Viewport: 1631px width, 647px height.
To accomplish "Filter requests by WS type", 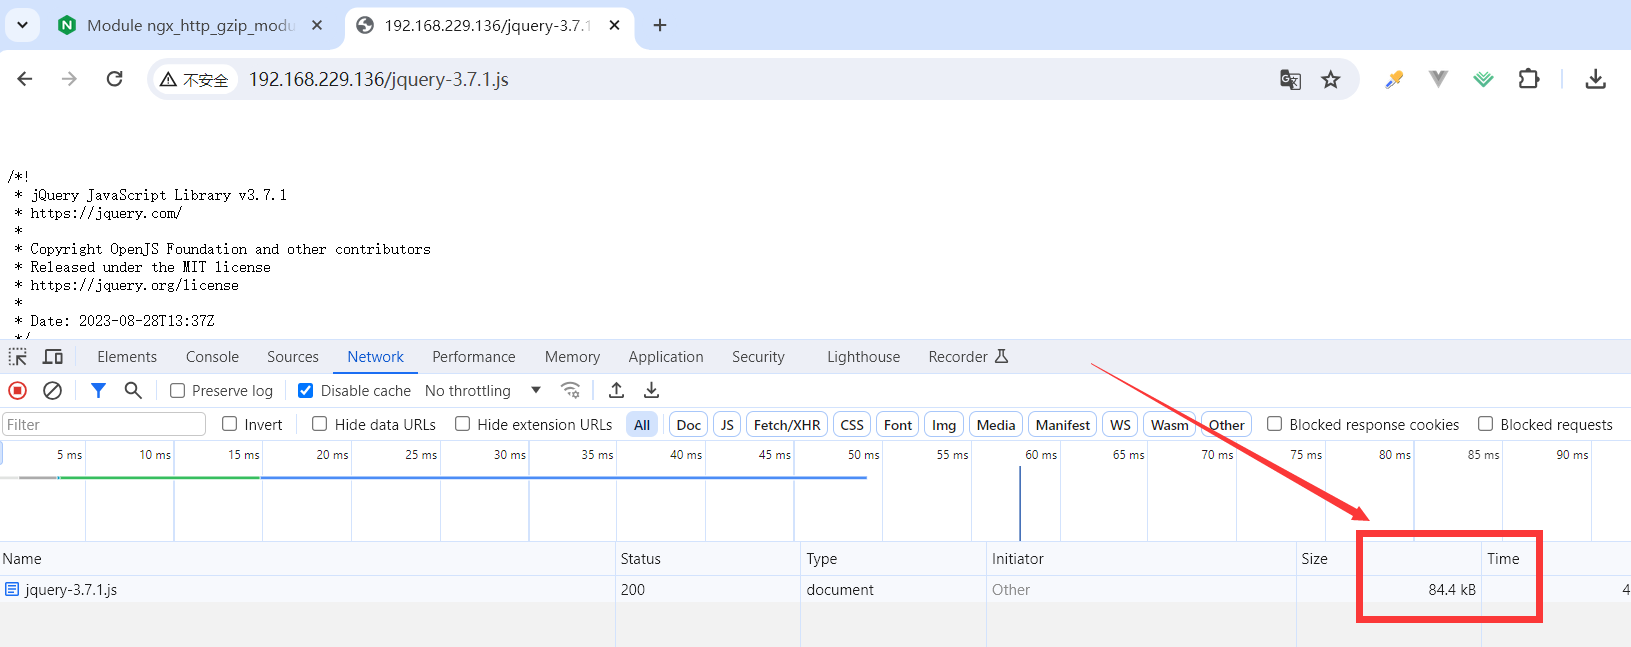I will [x=1121, y=425].
